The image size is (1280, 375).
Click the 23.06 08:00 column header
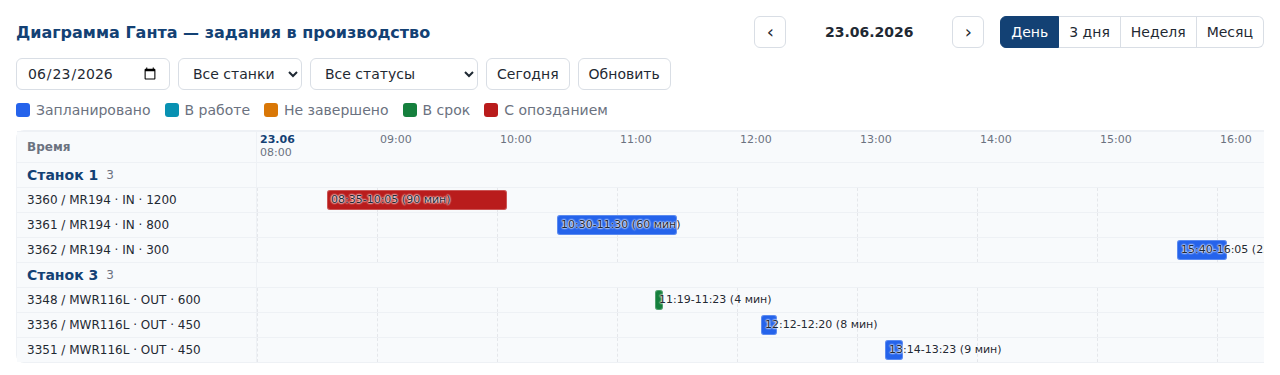pyautogui.click(x=277, y=146)
